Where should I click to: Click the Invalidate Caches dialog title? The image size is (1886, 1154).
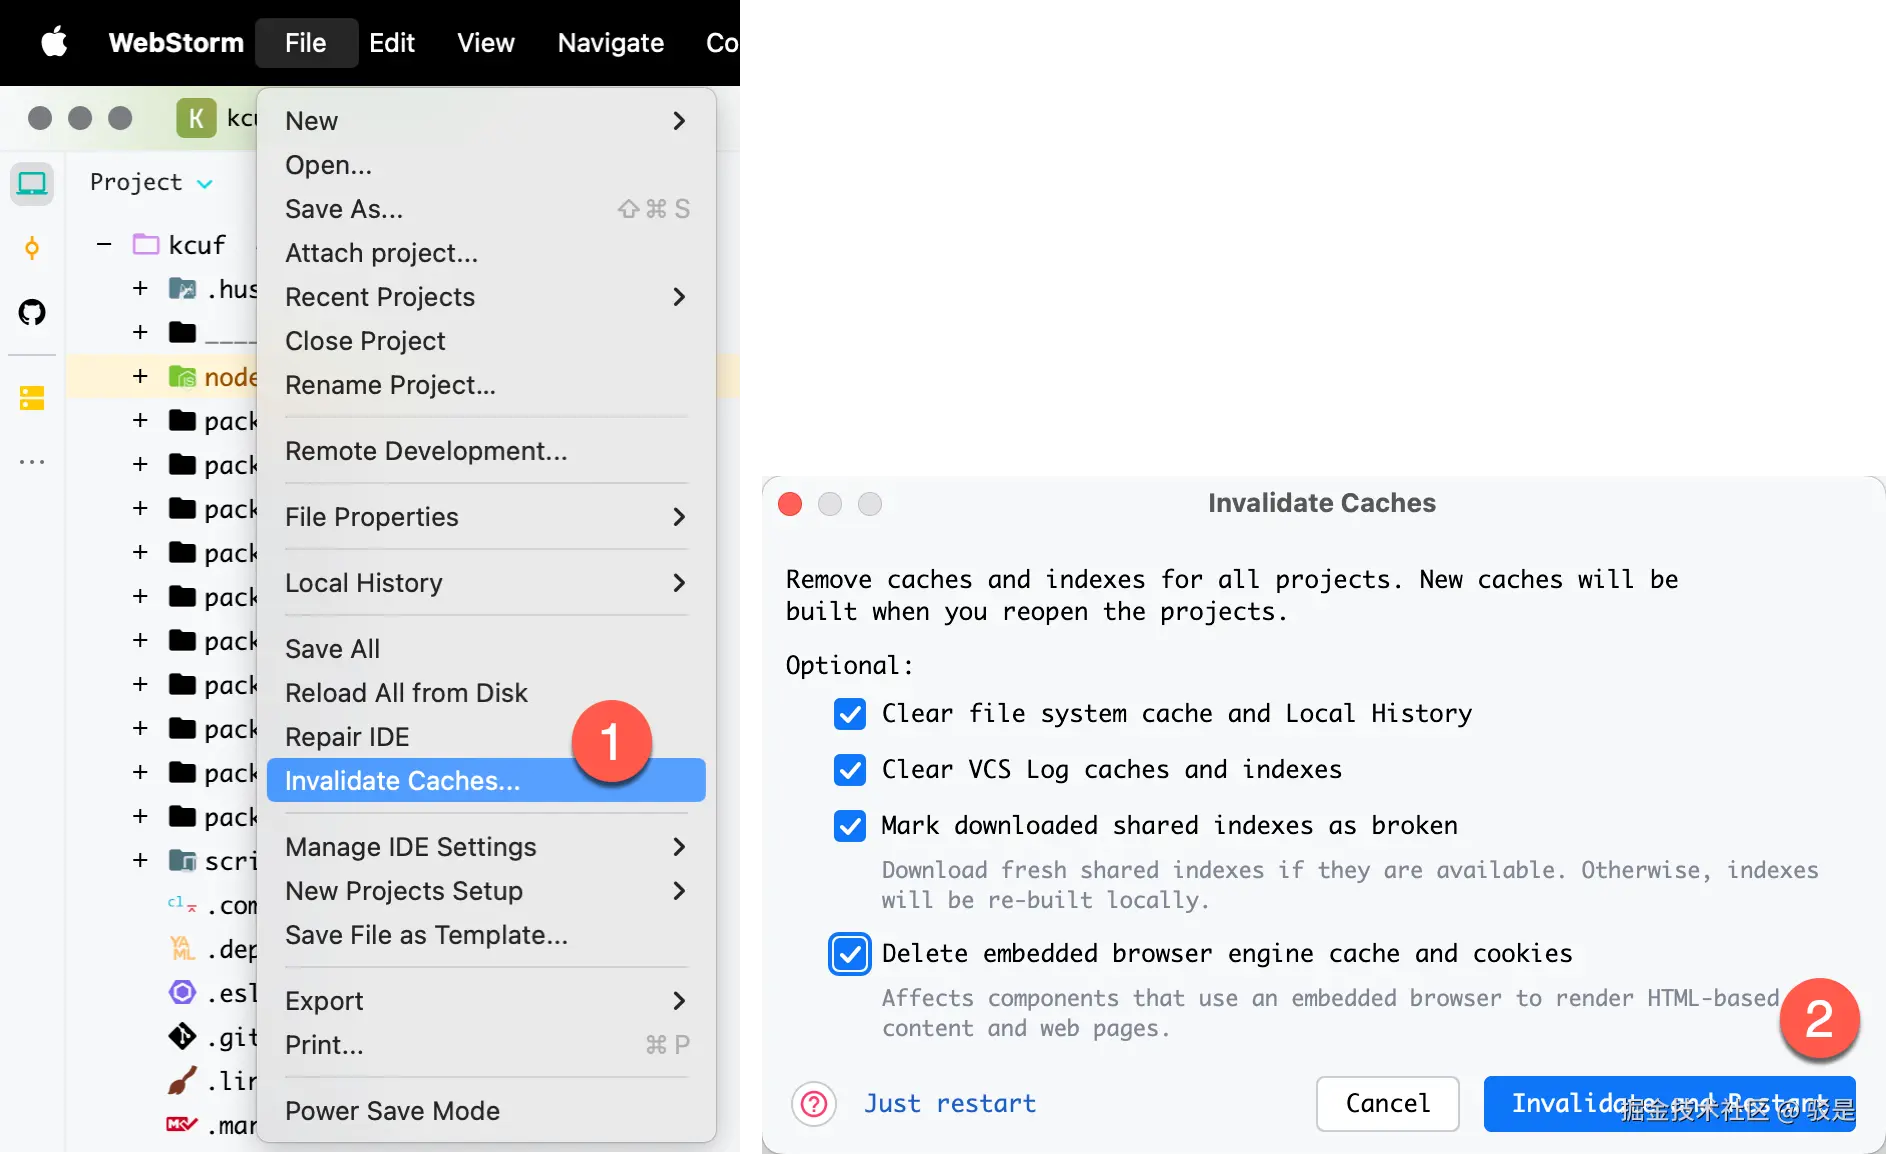tap(1322, 503)
